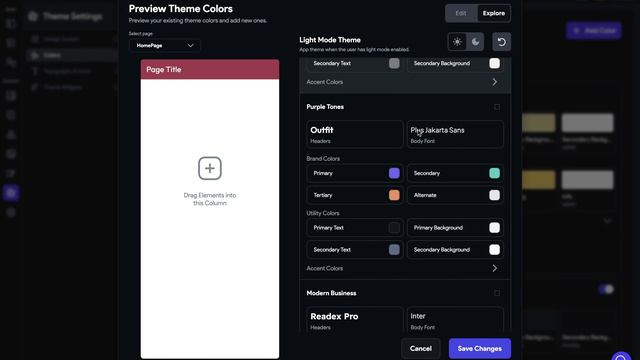Click the Purple Tones Secondary teal swatch
This screenshot has width=640, height=360.
494,173
